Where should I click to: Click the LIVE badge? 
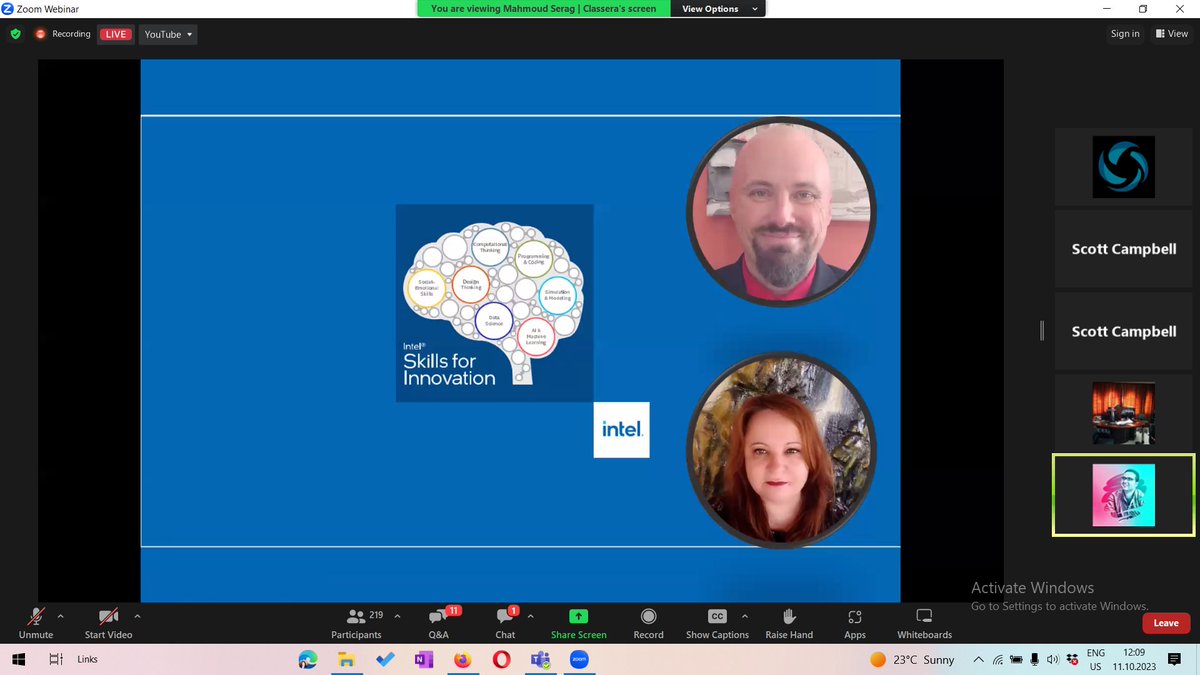pyautogui.click(x=116, y=34)
